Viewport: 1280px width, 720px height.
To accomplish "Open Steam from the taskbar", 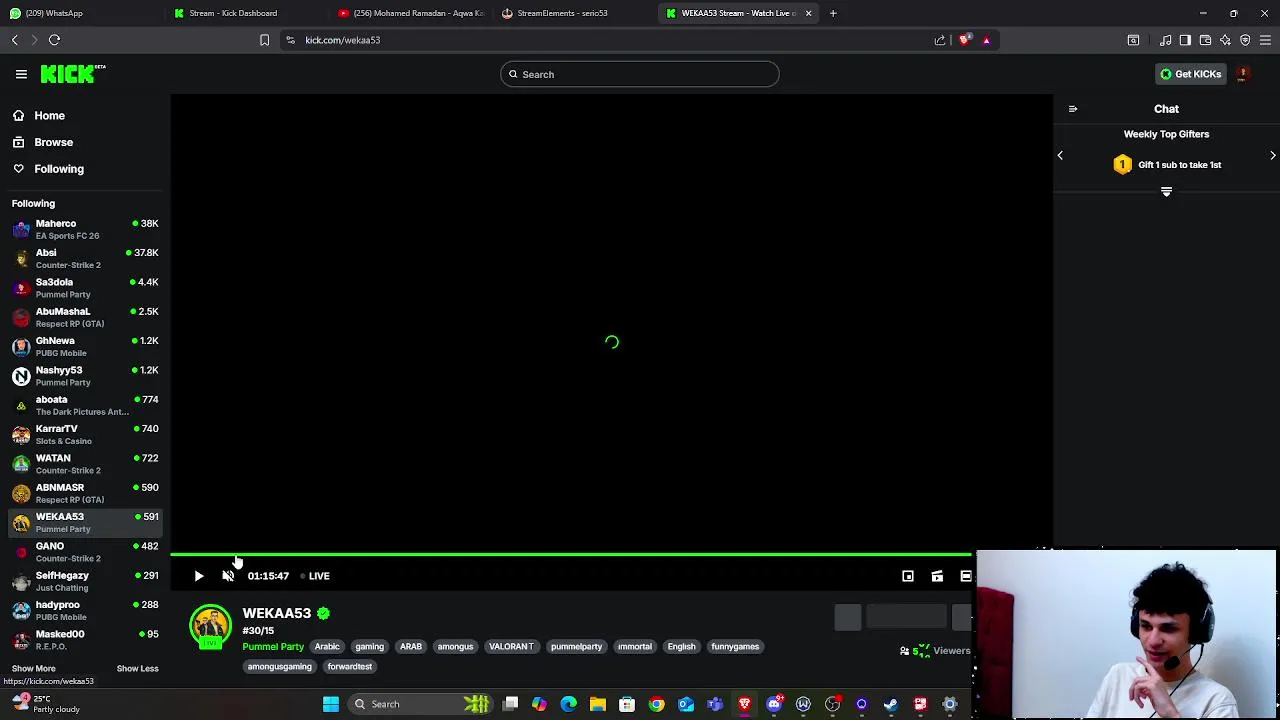I will tap(891, 704).
